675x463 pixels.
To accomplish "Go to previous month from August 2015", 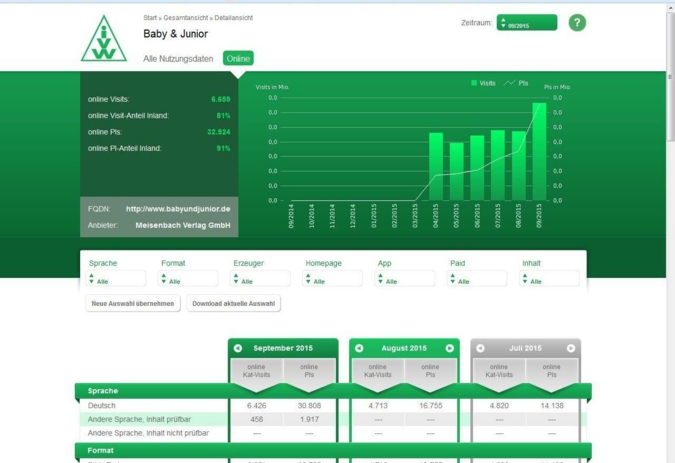I will (x=359, y=348).
